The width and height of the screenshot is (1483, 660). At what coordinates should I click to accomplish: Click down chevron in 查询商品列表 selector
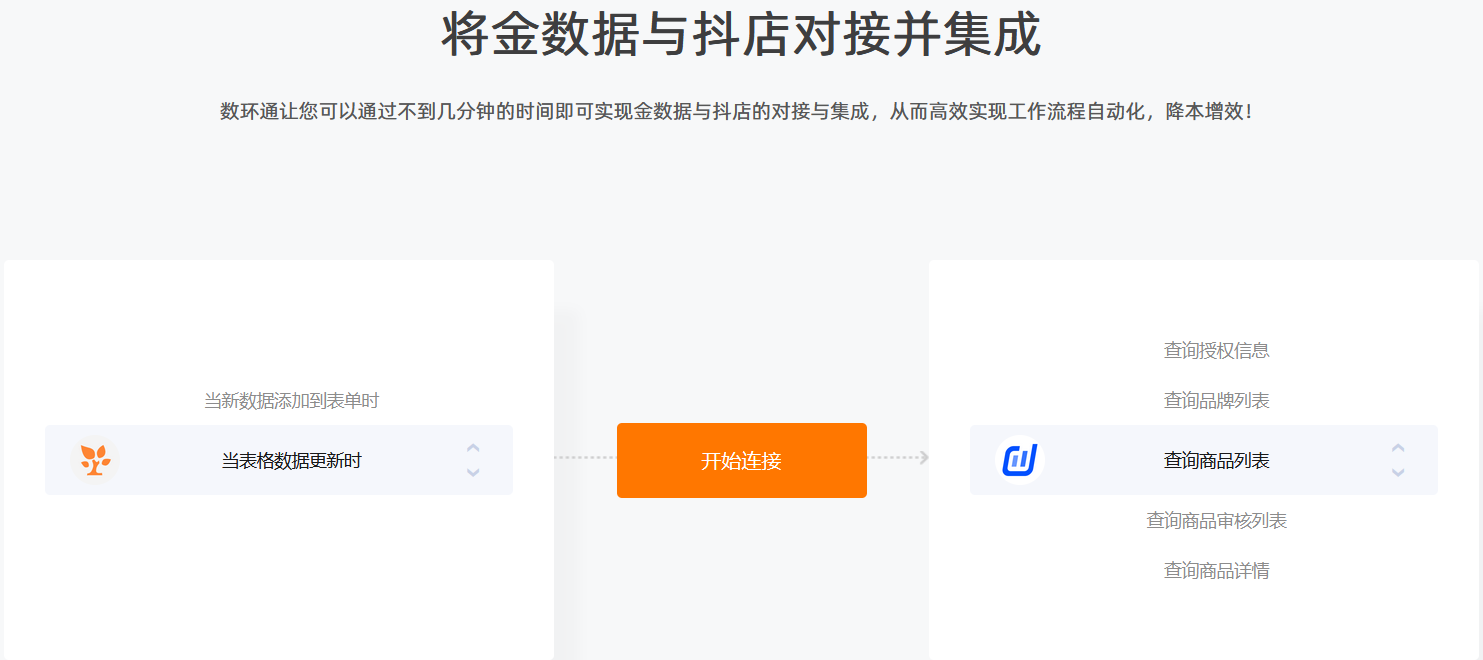tap(1398, 472)
